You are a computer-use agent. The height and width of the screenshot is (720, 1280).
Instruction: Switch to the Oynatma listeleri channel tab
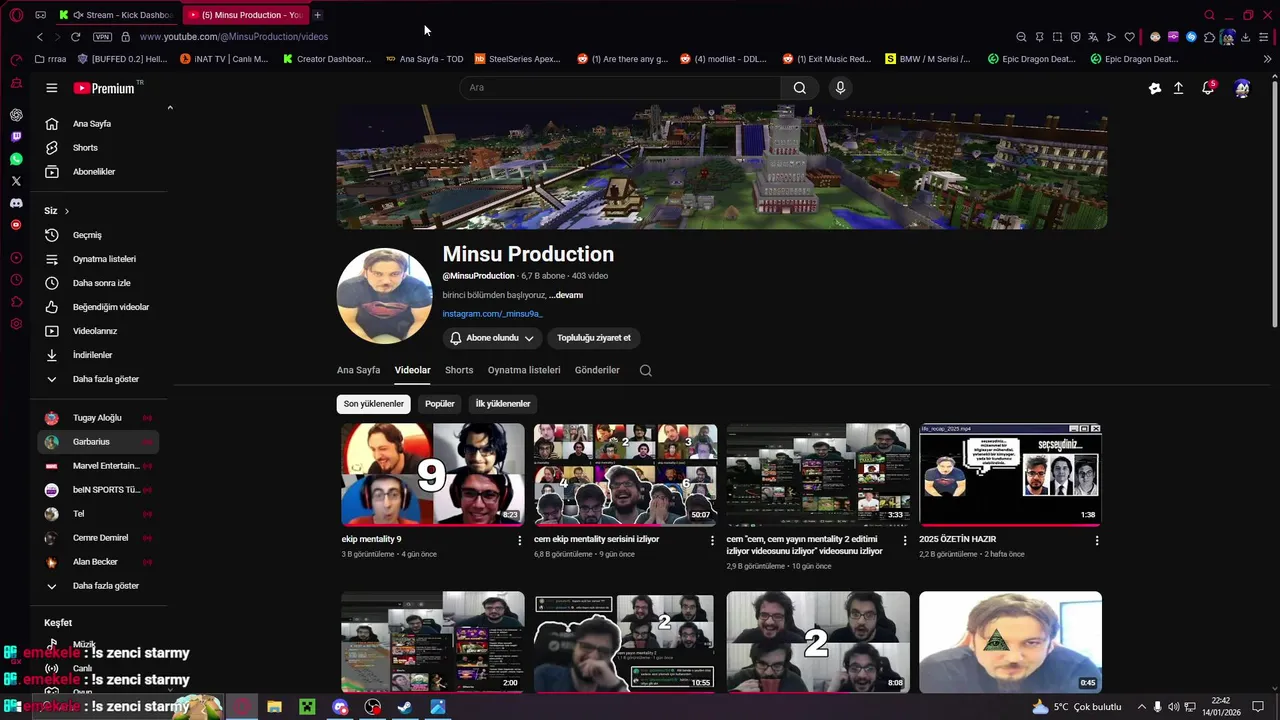point(524,370)
